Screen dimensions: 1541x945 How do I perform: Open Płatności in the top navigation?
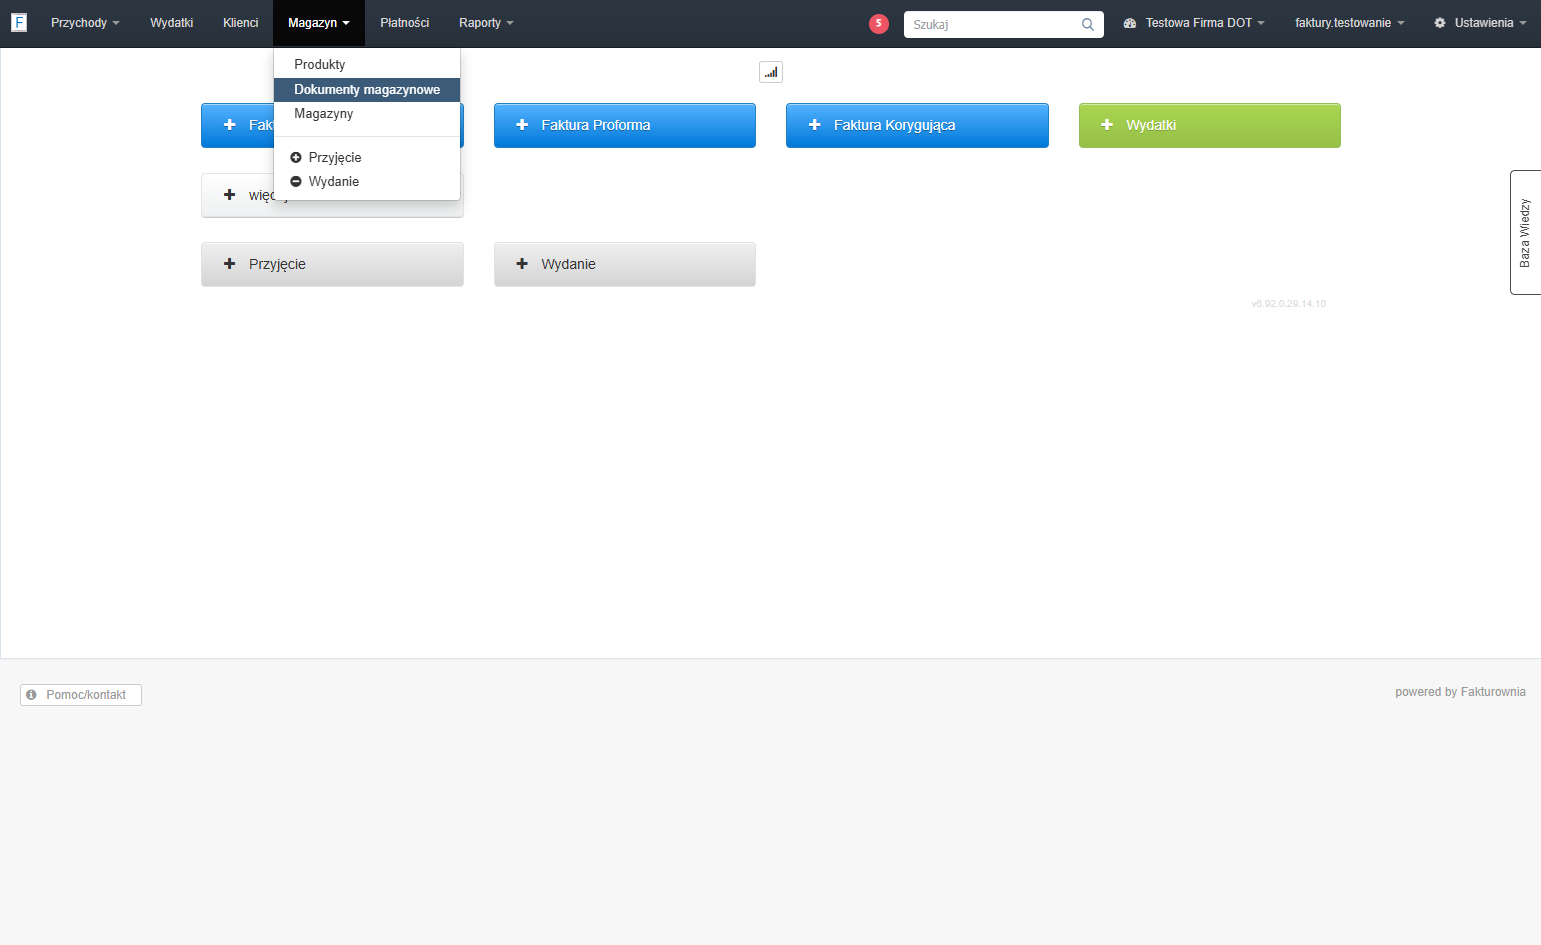click(x=404, y=23)
